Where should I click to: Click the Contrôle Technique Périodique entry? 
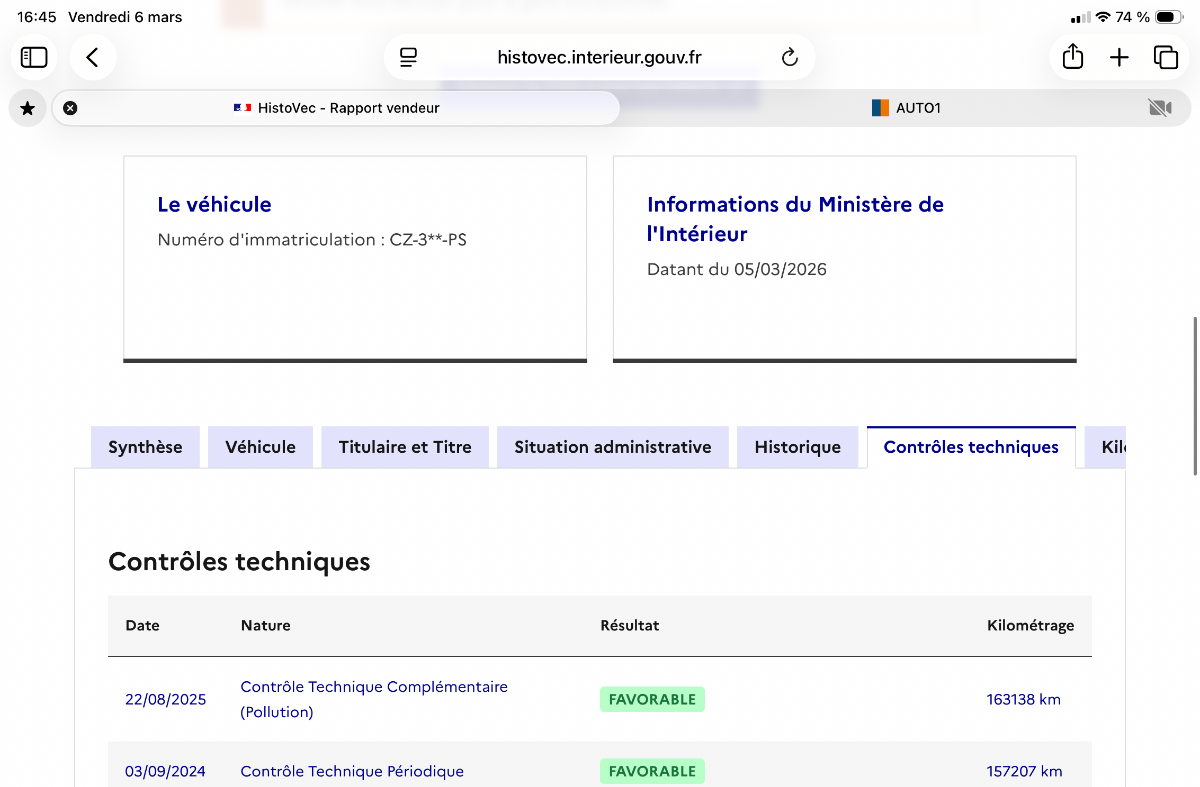click(352, 771)
